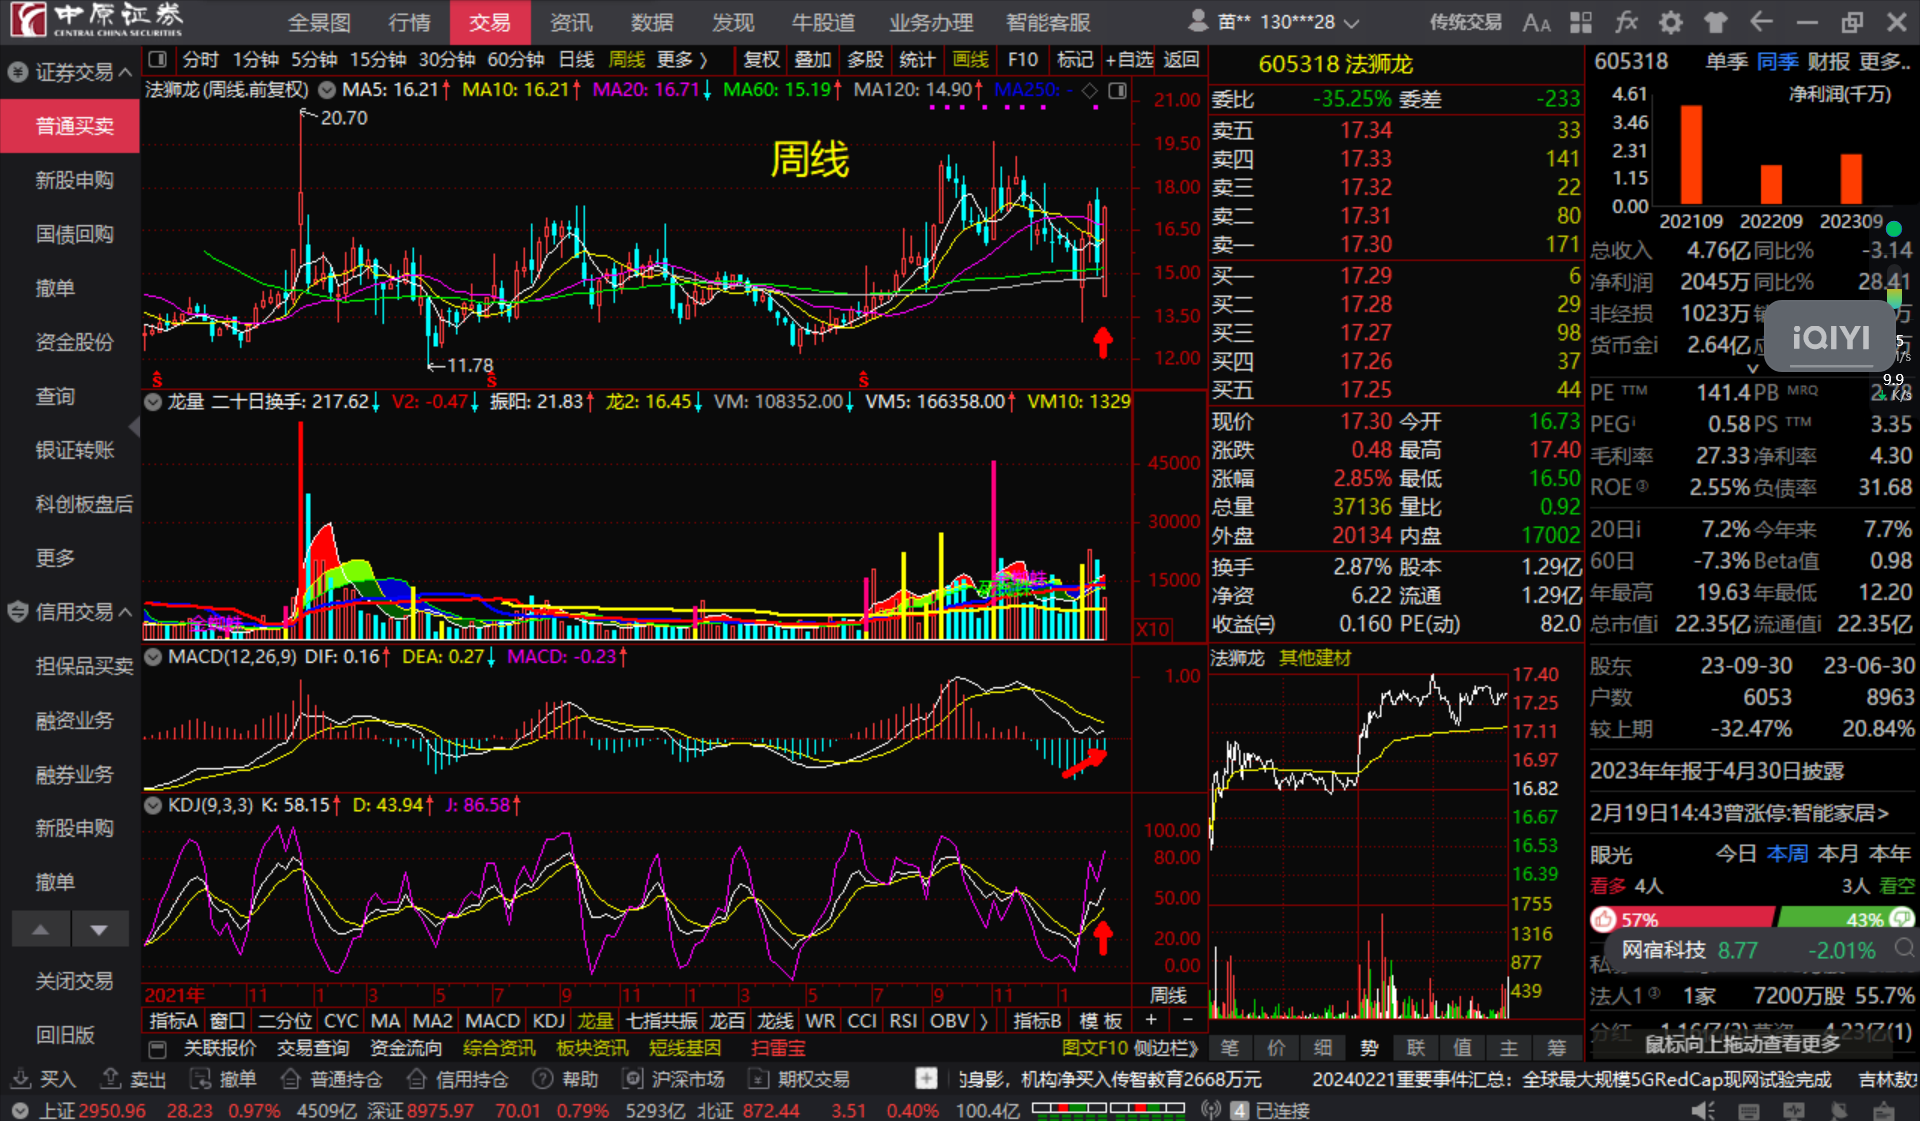Click the 帮助 help question icon
1920x1121 pixels.
point(543,1079)
